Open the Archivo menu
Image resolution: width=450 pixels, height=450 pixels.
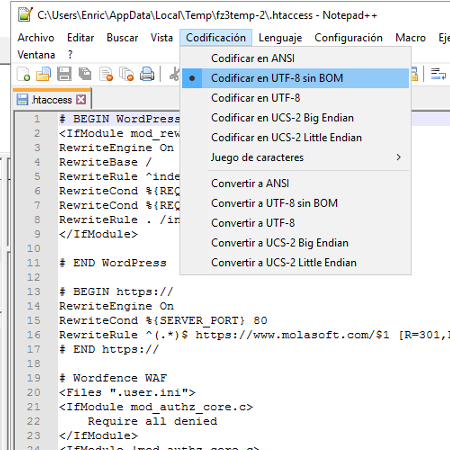pos(36,38)
